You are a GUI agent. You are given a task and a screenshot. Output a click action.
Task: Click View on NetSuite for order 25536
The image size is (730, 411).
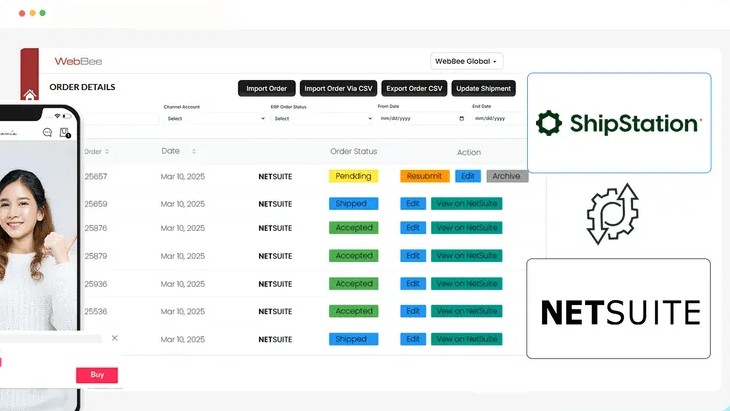tap(466, 311)
